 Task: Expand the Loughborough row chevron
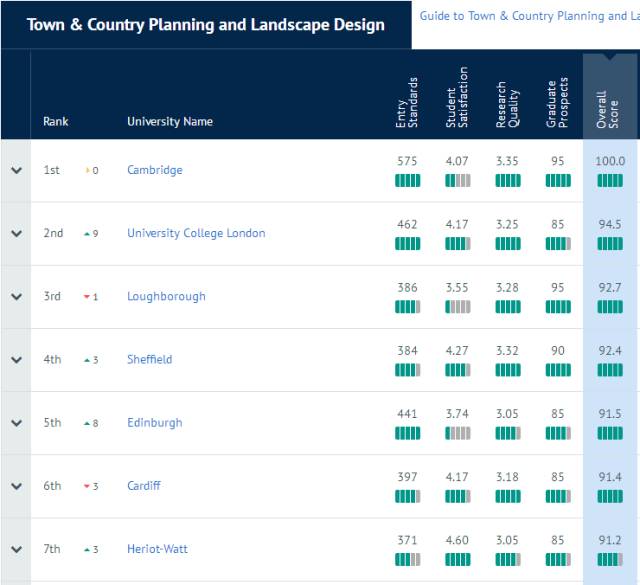[16, 296]
